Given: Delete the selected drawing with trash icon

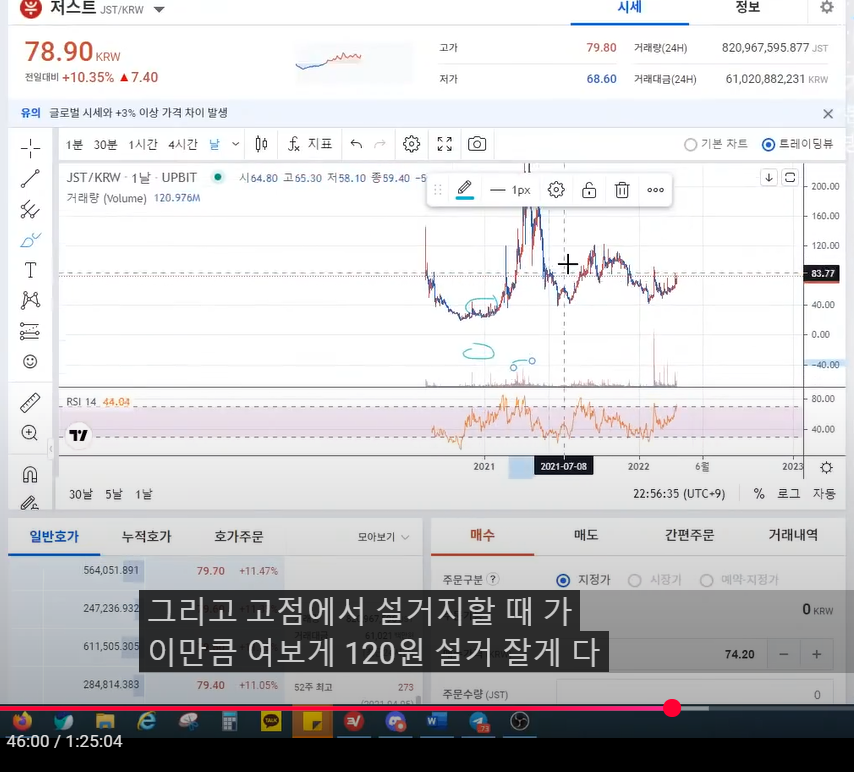Looking at the screenshot, I should coord(622,190).
